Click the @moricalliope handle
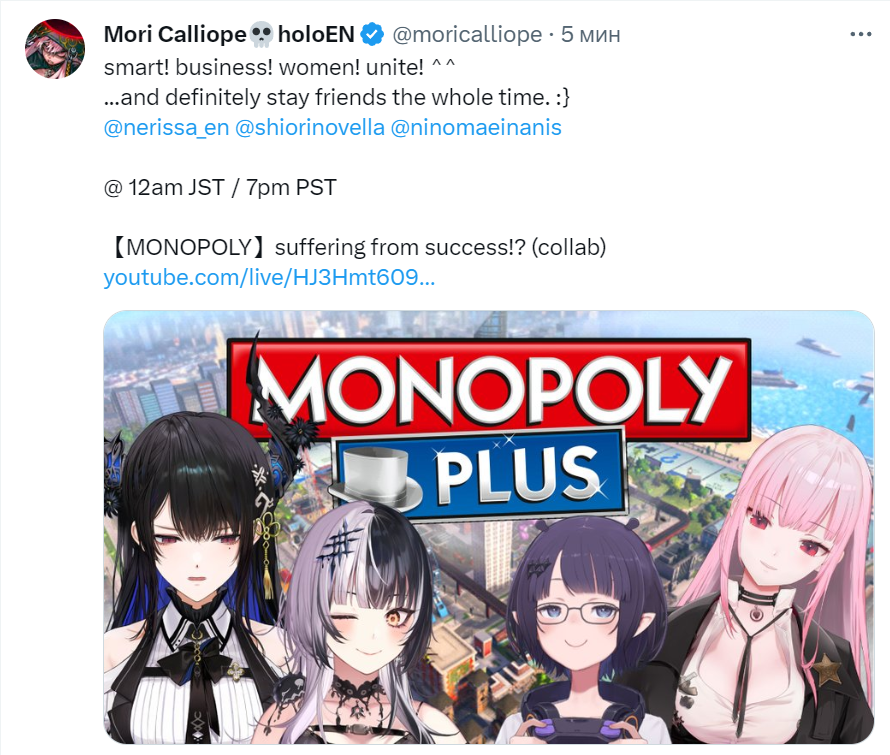 467,35
